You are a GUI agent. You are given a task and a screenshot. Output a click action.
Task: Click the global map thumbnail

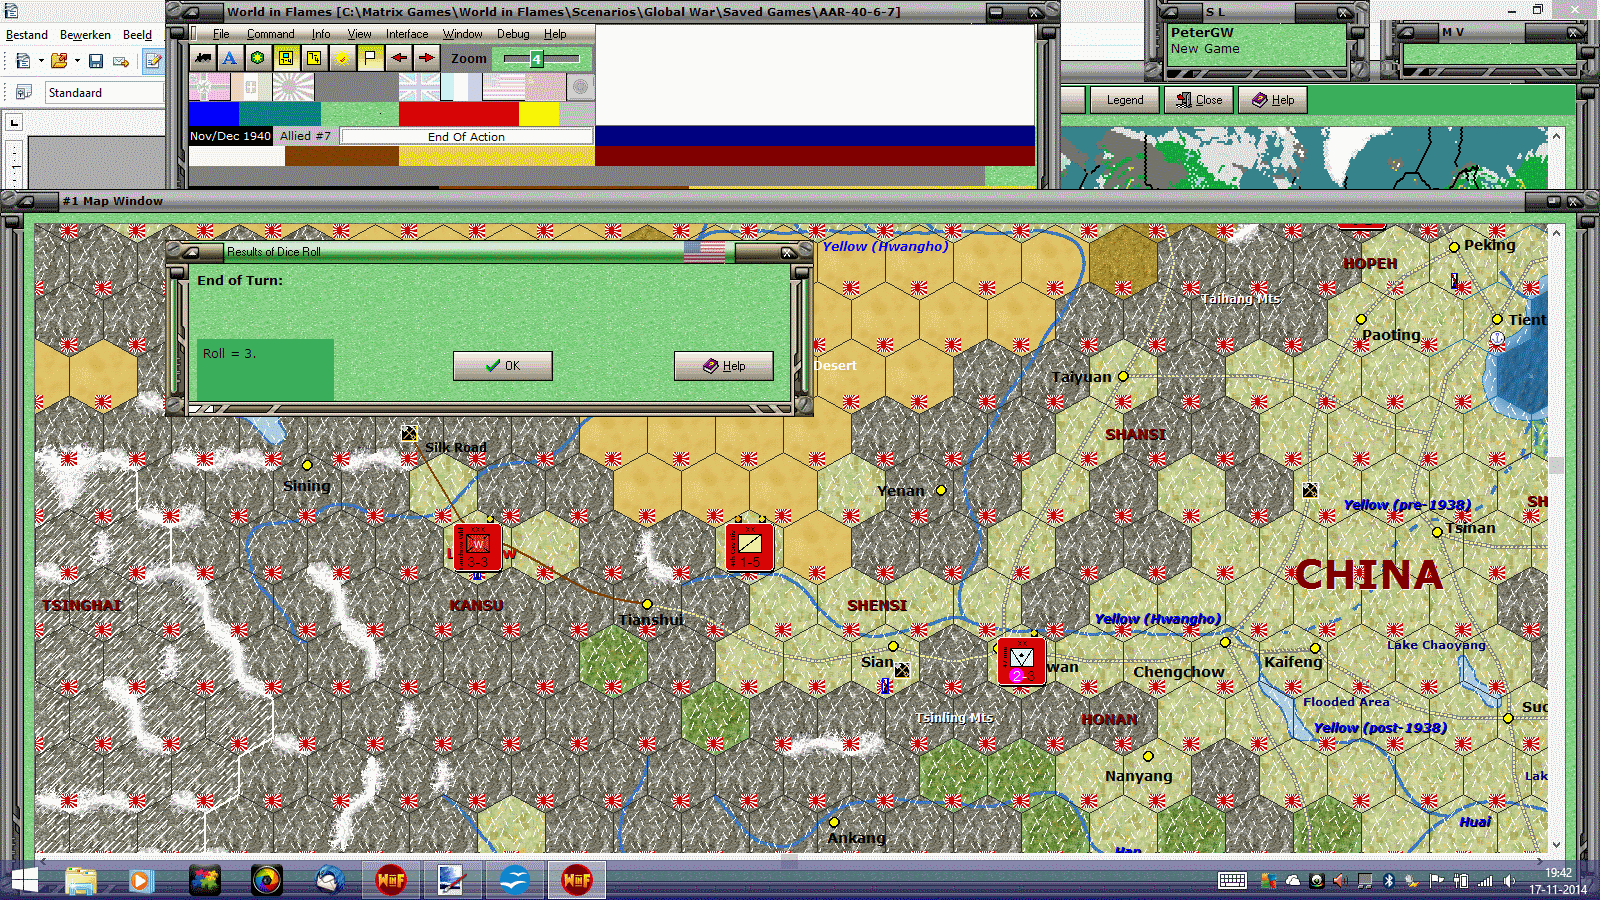tap(1304, 158)
